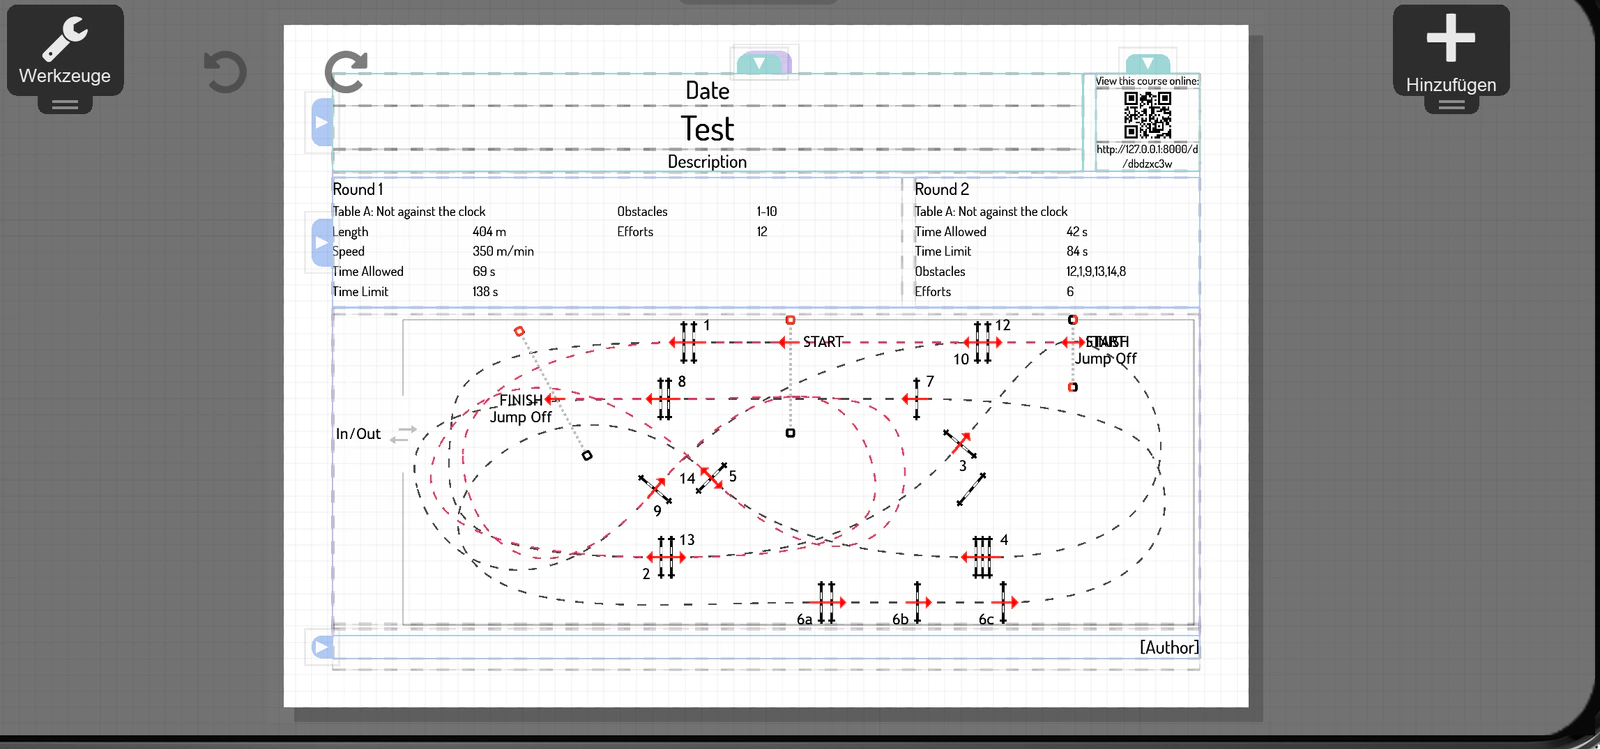Select obstacle 3 diagonal jump
The height and width of the screenshot is (749, 1600).
[960, 444]
